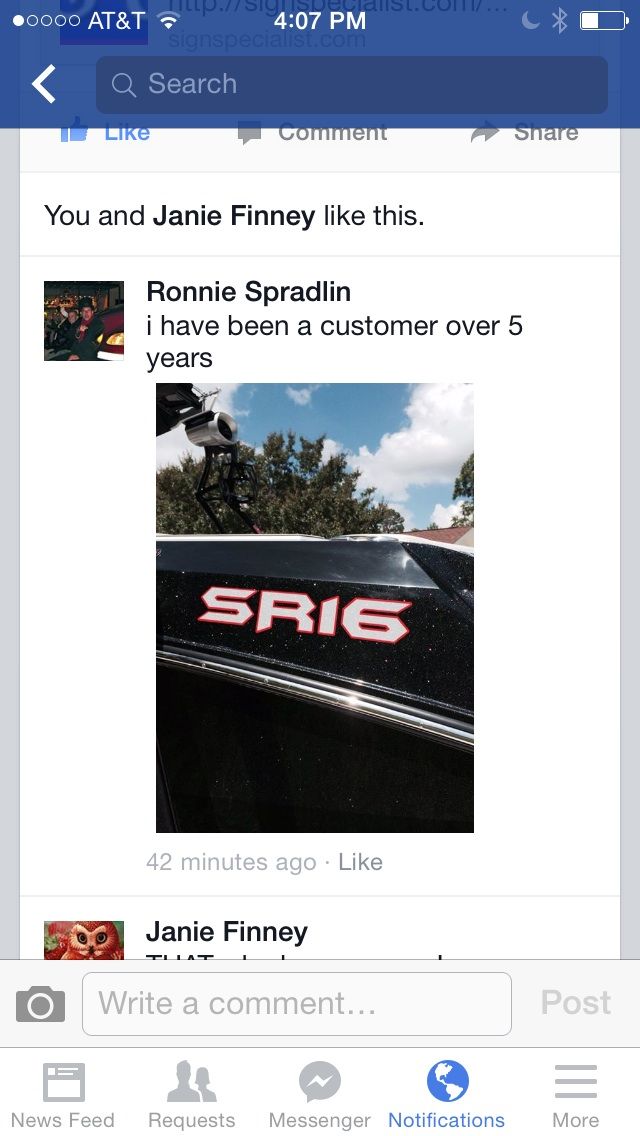The width and height of the screenshot is (640, 1136).
Task: Open the SR16 boat photo
Action: pyautogui.click(x=315, y=607)
